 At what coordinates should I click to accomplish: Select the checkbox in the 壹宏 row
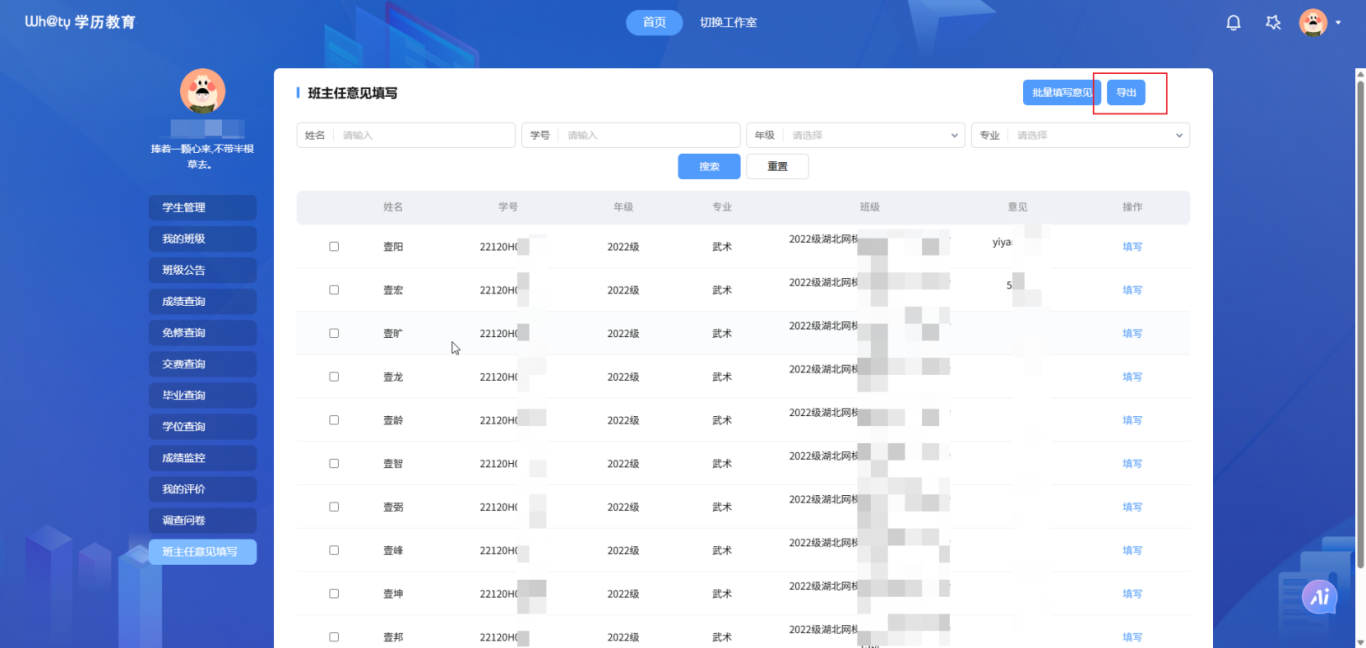coord(334,290)
